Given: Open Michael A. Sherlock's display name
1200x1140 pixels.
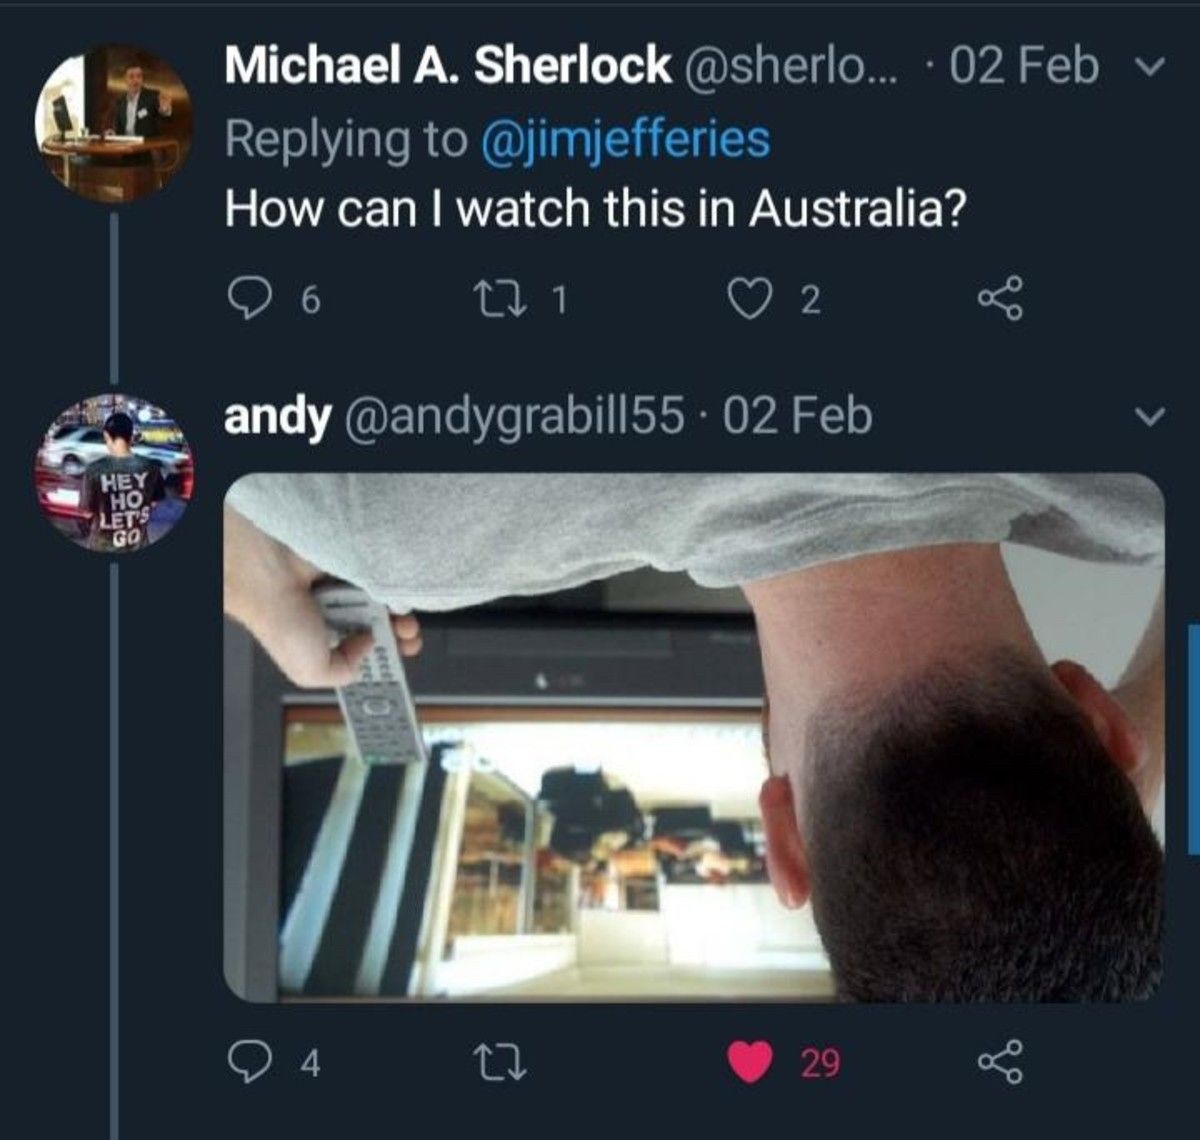Looking at the screenshot, I should point(447,66).
